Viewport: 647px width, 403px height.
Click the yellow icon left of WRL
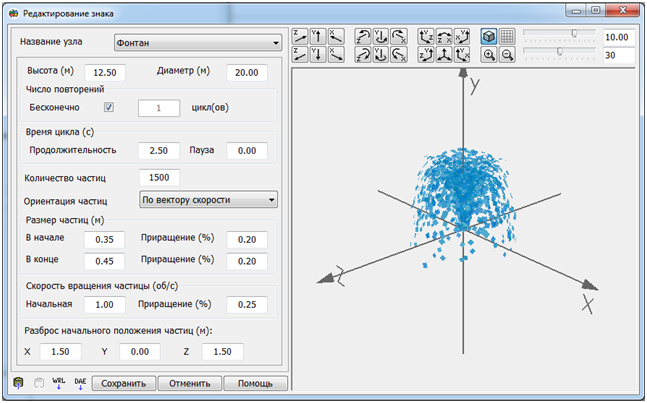click(x=19, y=383)
